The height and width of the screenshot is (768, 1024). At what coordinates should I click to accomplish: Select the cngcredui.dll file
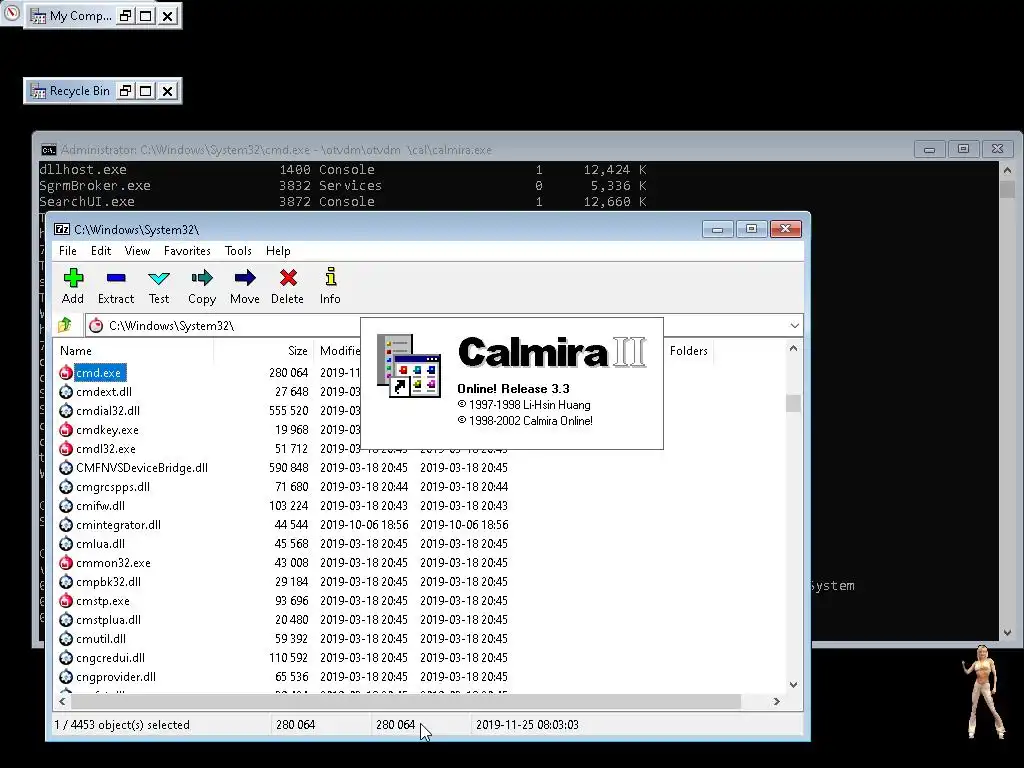click(110, 657)
